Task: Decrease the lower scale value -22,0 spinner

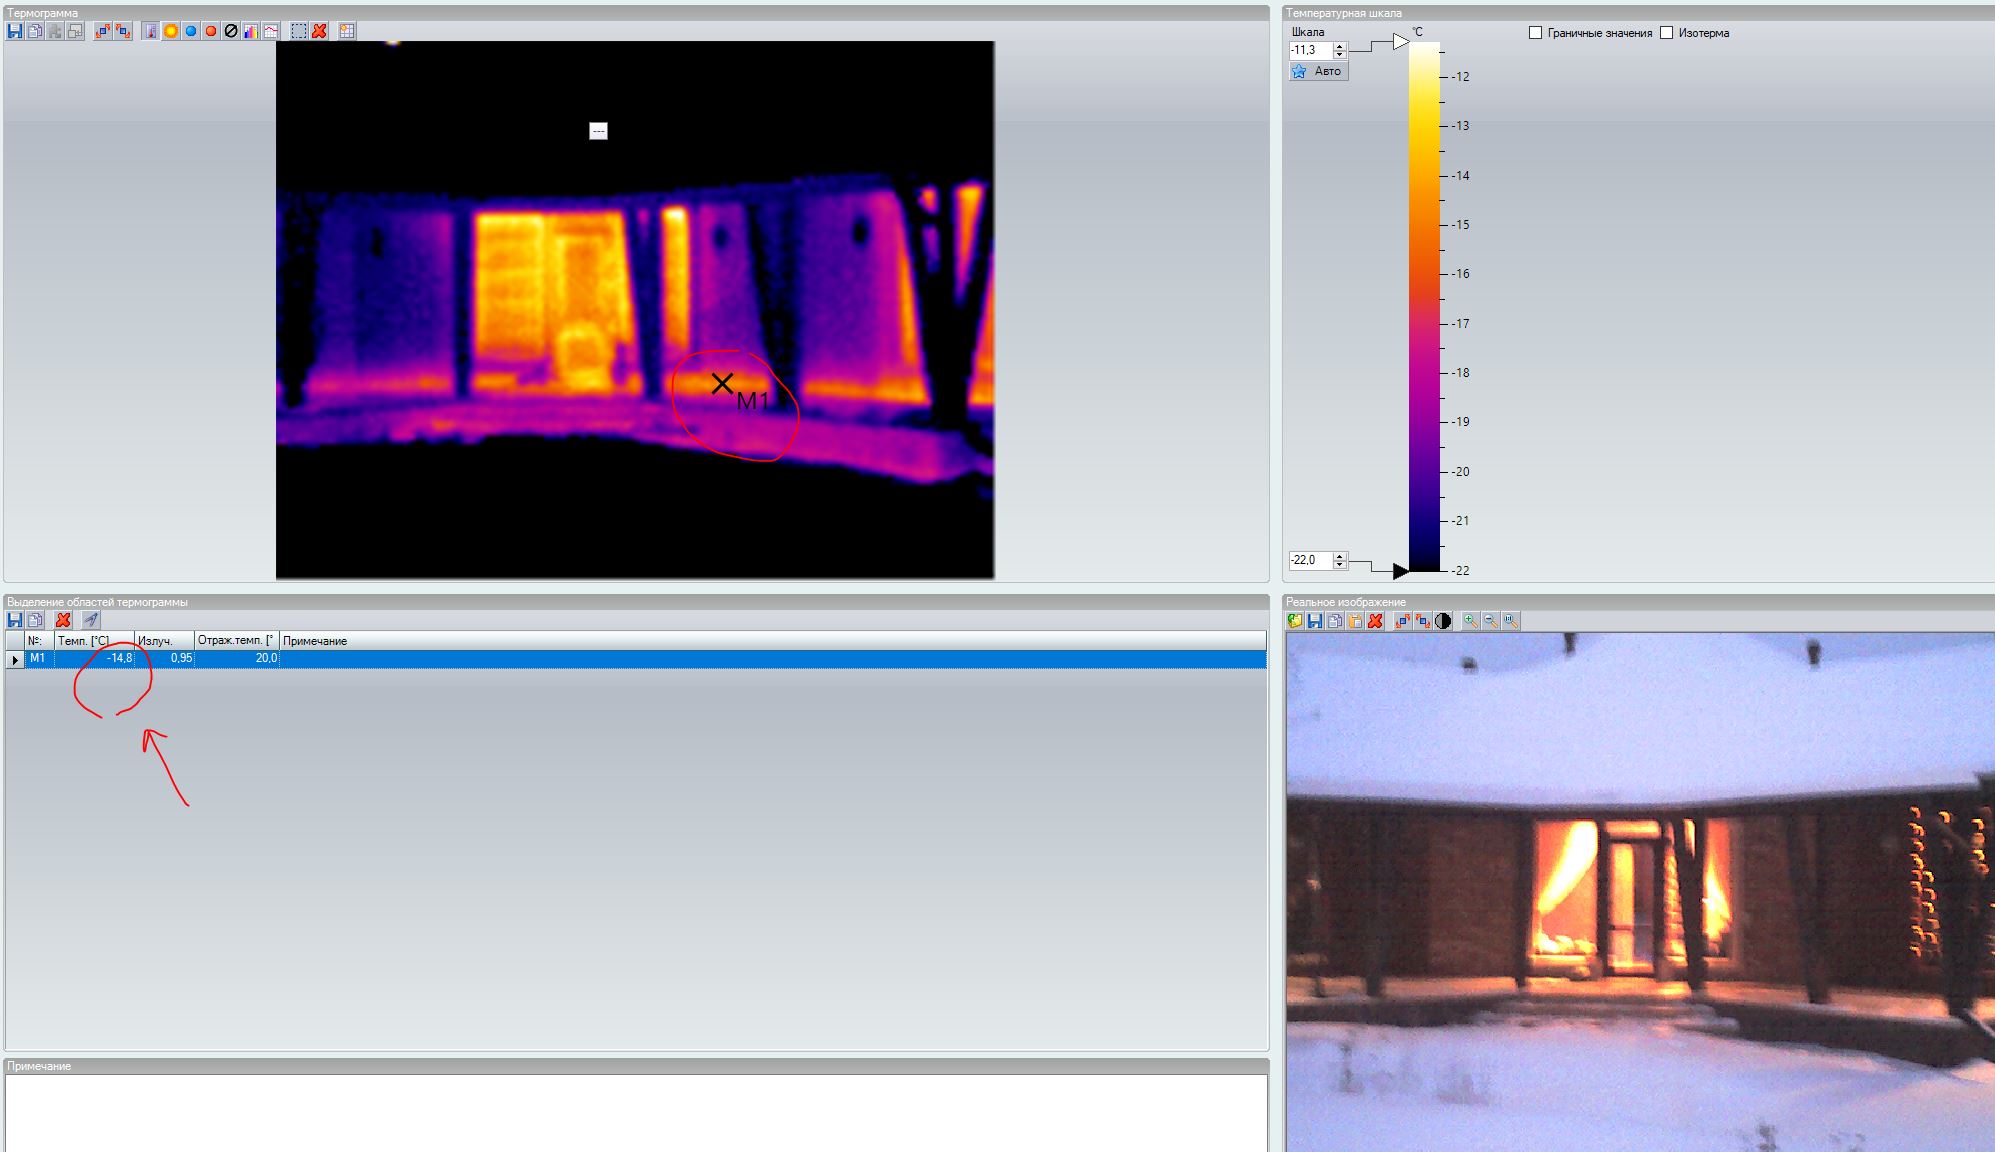Action: point(1340,565)
